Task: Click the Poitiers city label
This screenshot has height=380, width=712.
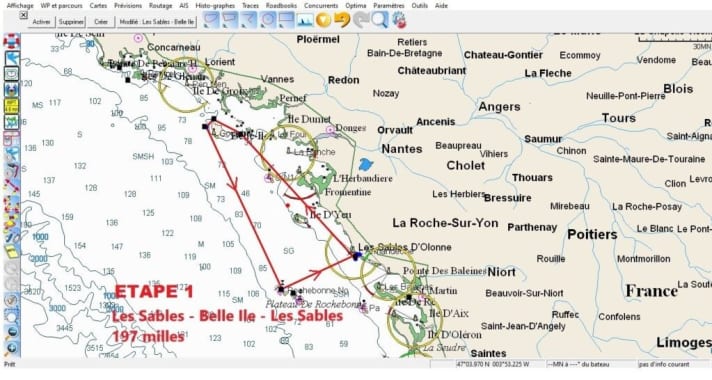Action: 593,235
